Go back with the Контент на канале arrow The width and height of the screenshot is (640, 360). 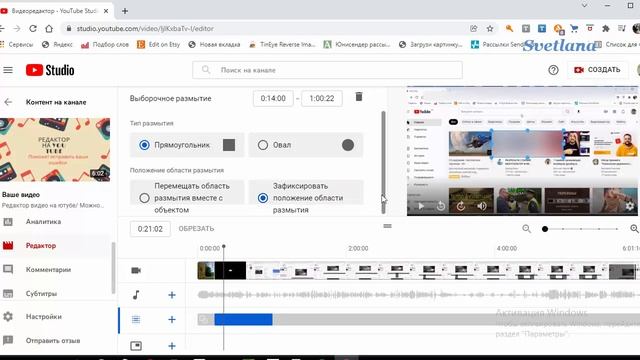pyautogui.click(x=8, y=102)
